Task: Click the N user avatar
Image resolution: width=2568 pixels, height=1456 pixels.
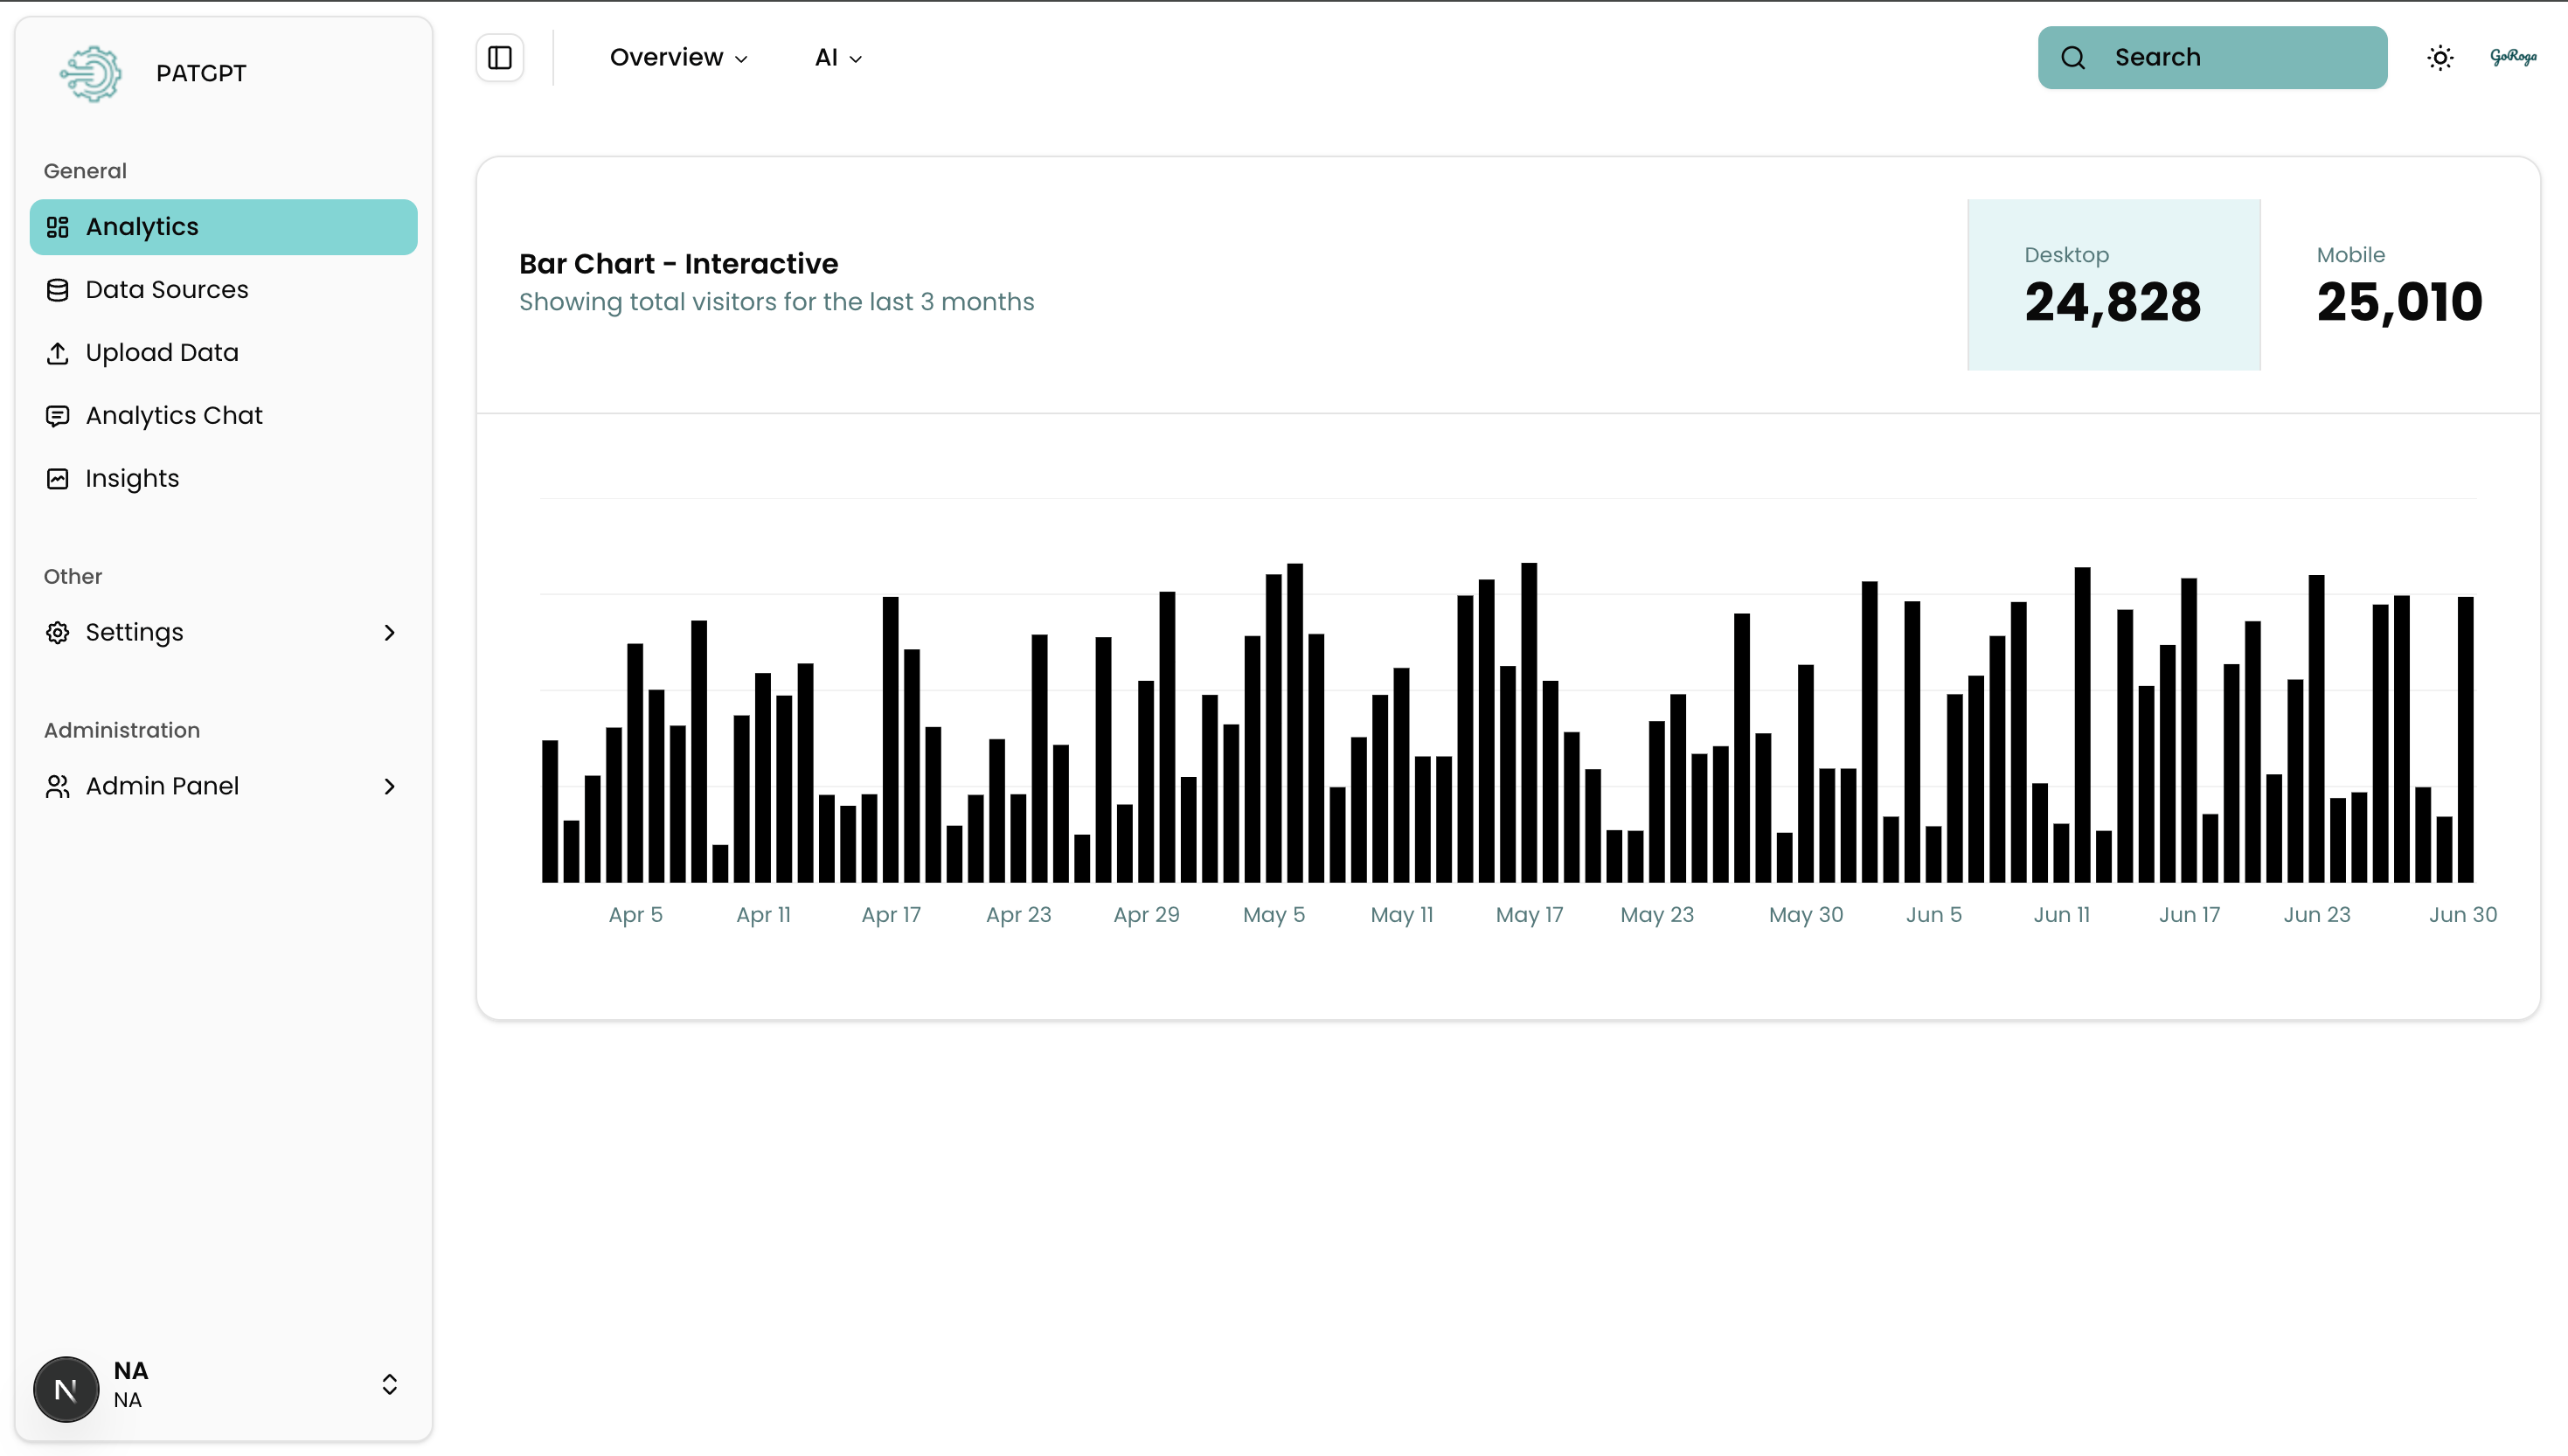Action: 66,1389
